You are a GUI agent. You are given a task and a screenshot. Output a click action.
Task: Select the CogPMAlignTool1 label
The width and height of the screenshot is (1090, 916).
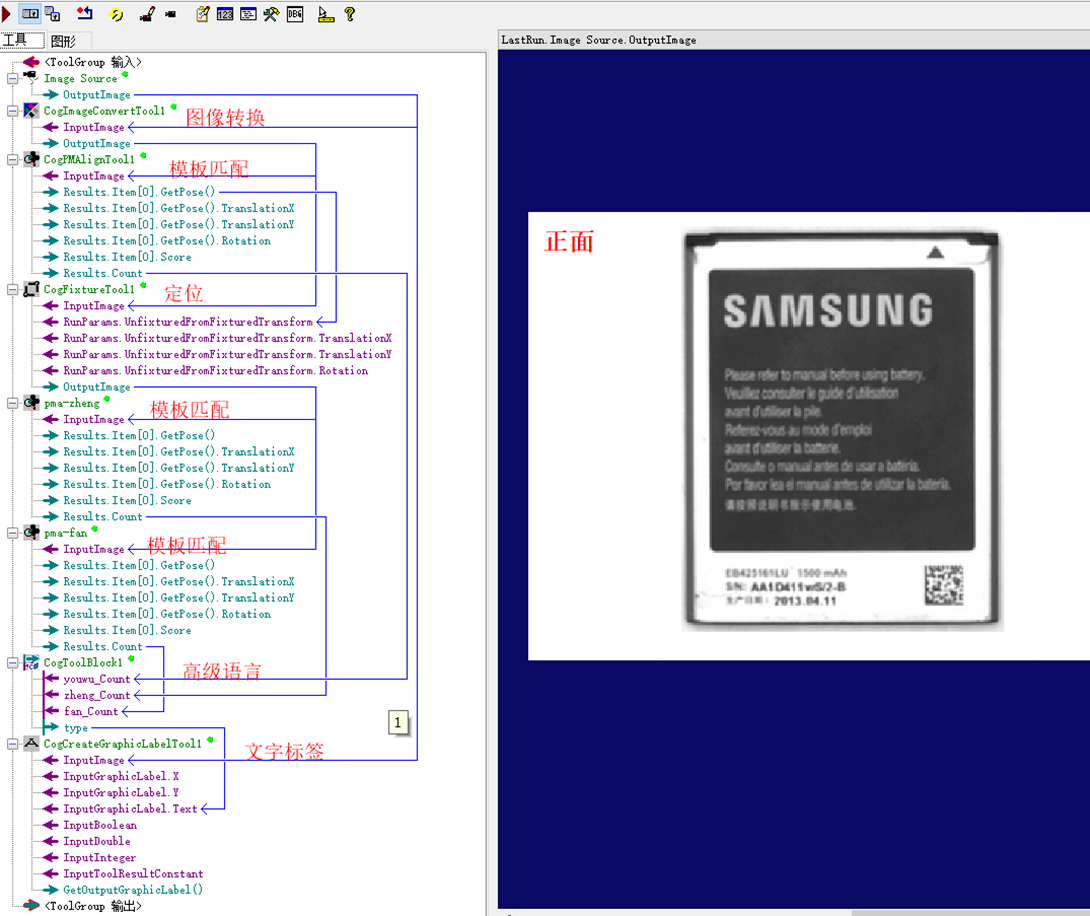click(89, 160)
